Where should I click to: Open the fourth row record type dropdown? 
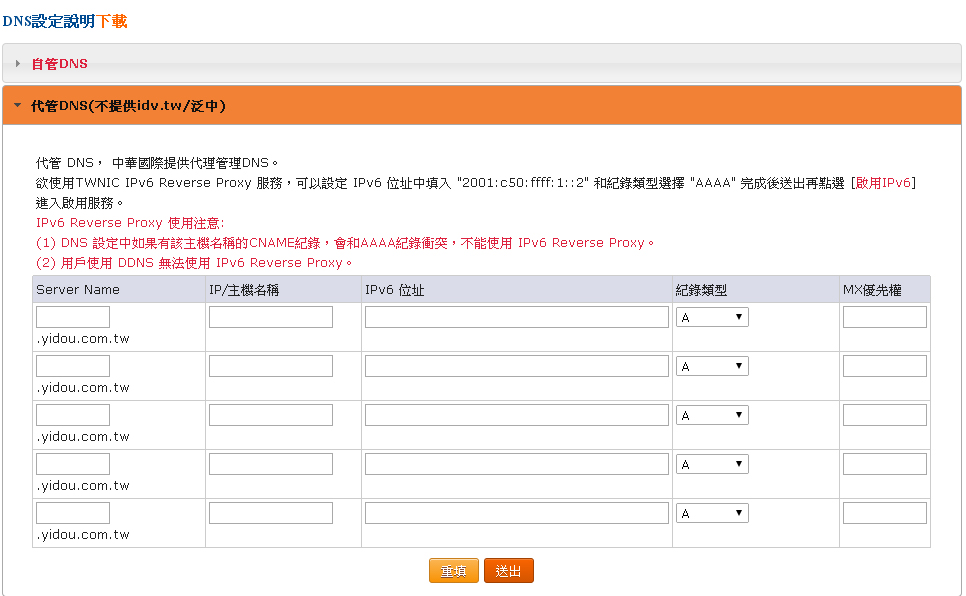(x=712, y=464)
